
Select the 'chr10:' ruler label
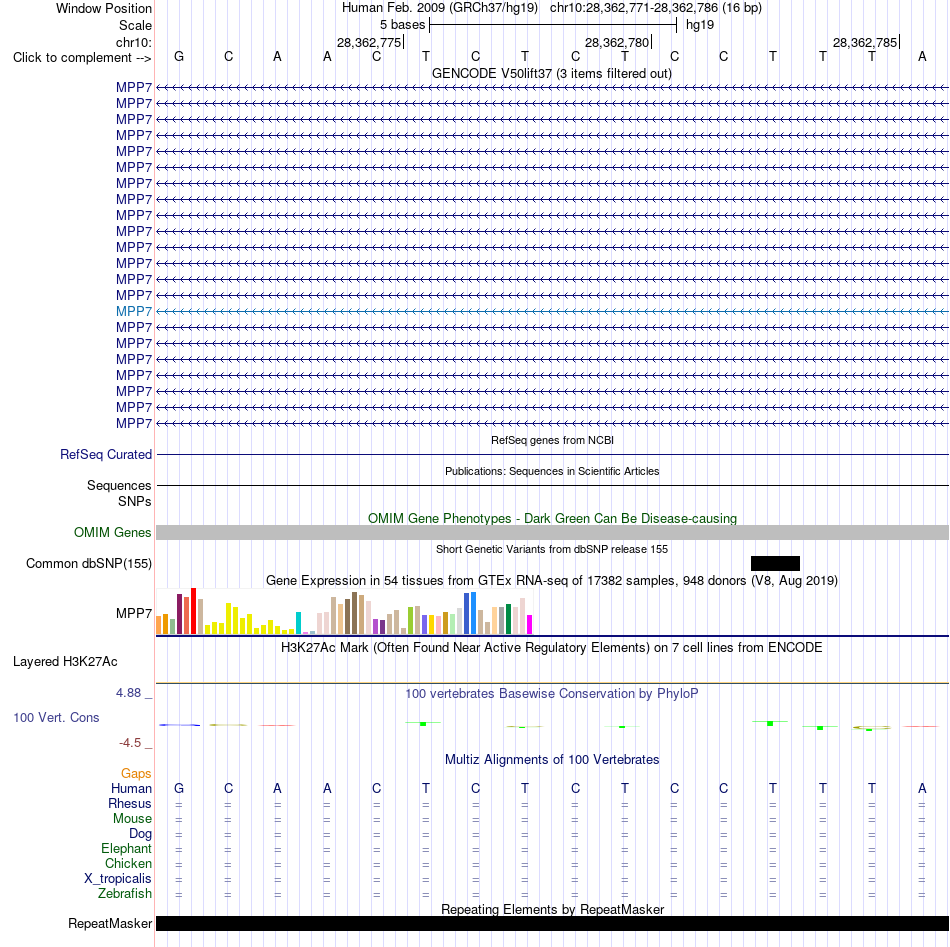click(134, 42)
